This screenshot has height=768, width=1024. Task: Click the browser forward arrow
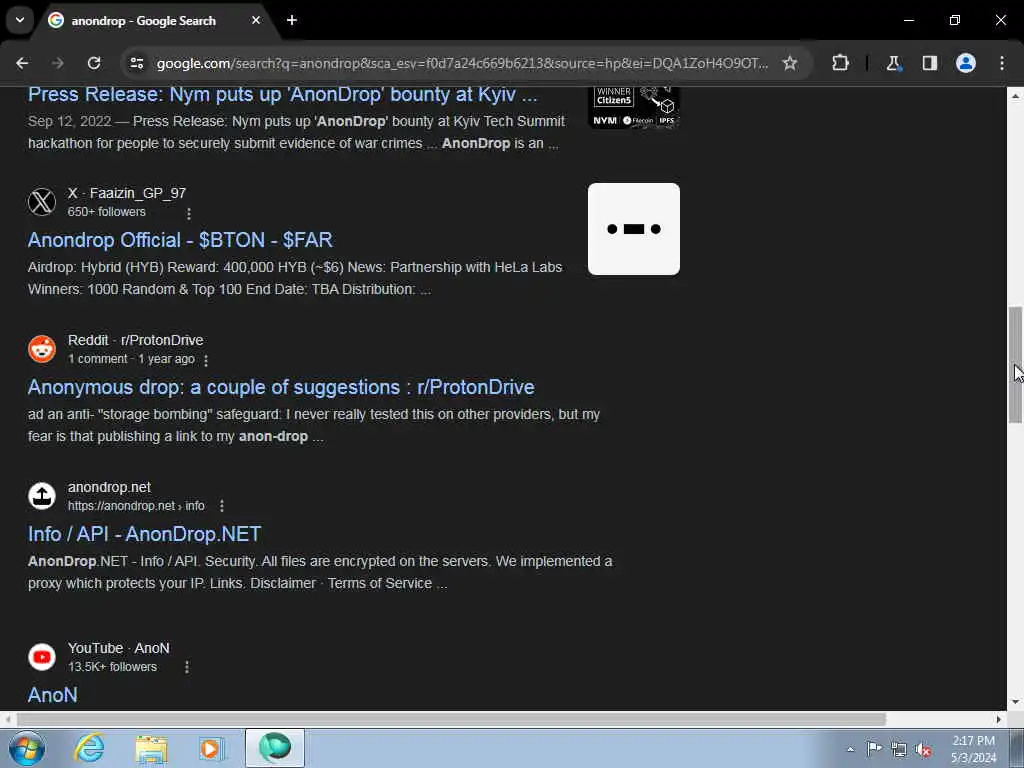(x=58, y=63)
